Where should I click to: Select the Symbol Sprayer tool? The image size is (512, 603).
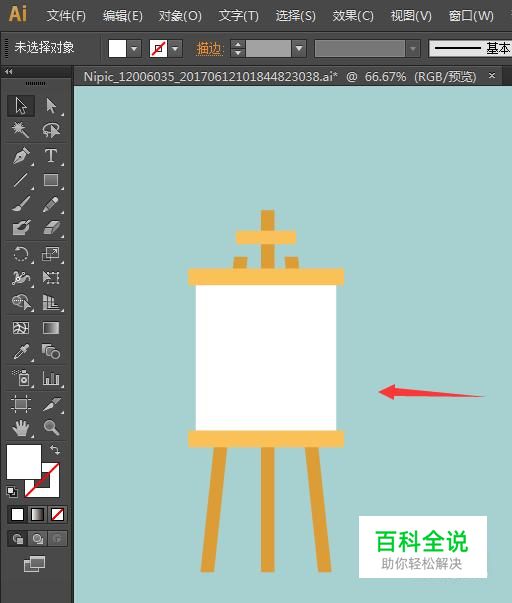(x=21, y=378)
